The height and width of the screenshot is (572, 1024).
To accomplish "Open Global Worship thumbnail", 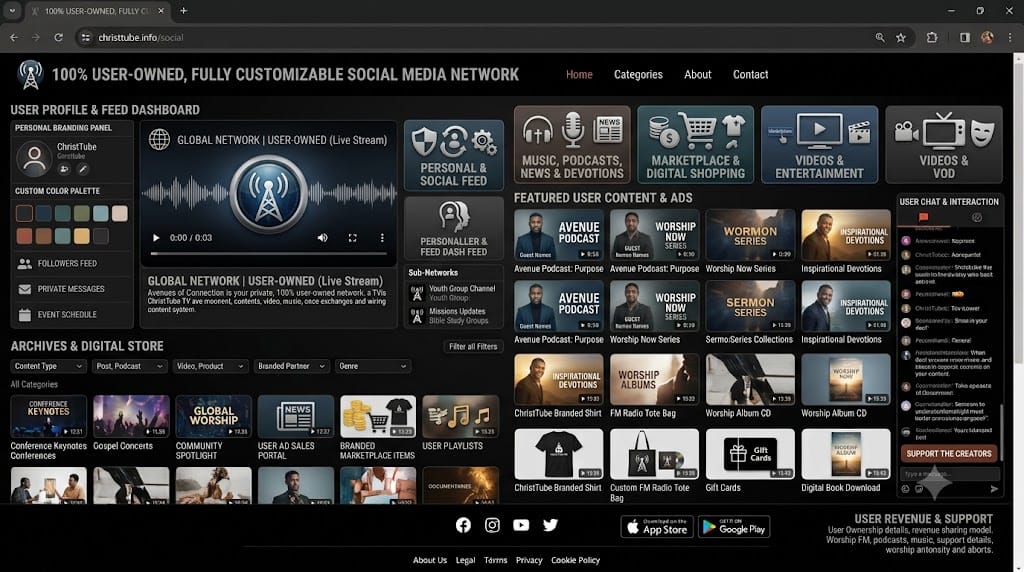I will tap(214, 417).
